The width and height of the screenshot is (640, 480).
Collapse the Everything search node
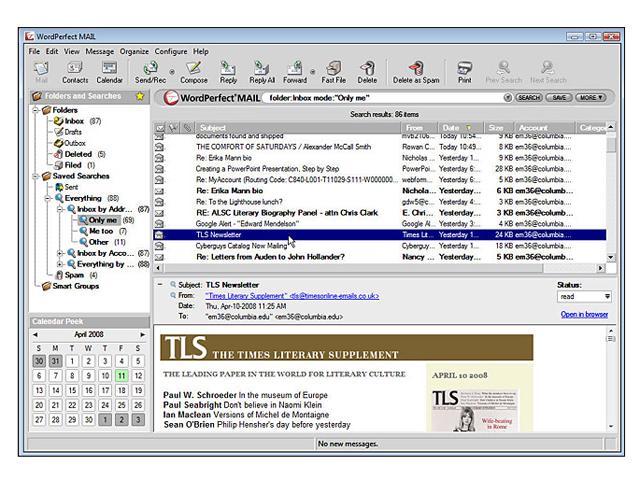click(48, 198)
